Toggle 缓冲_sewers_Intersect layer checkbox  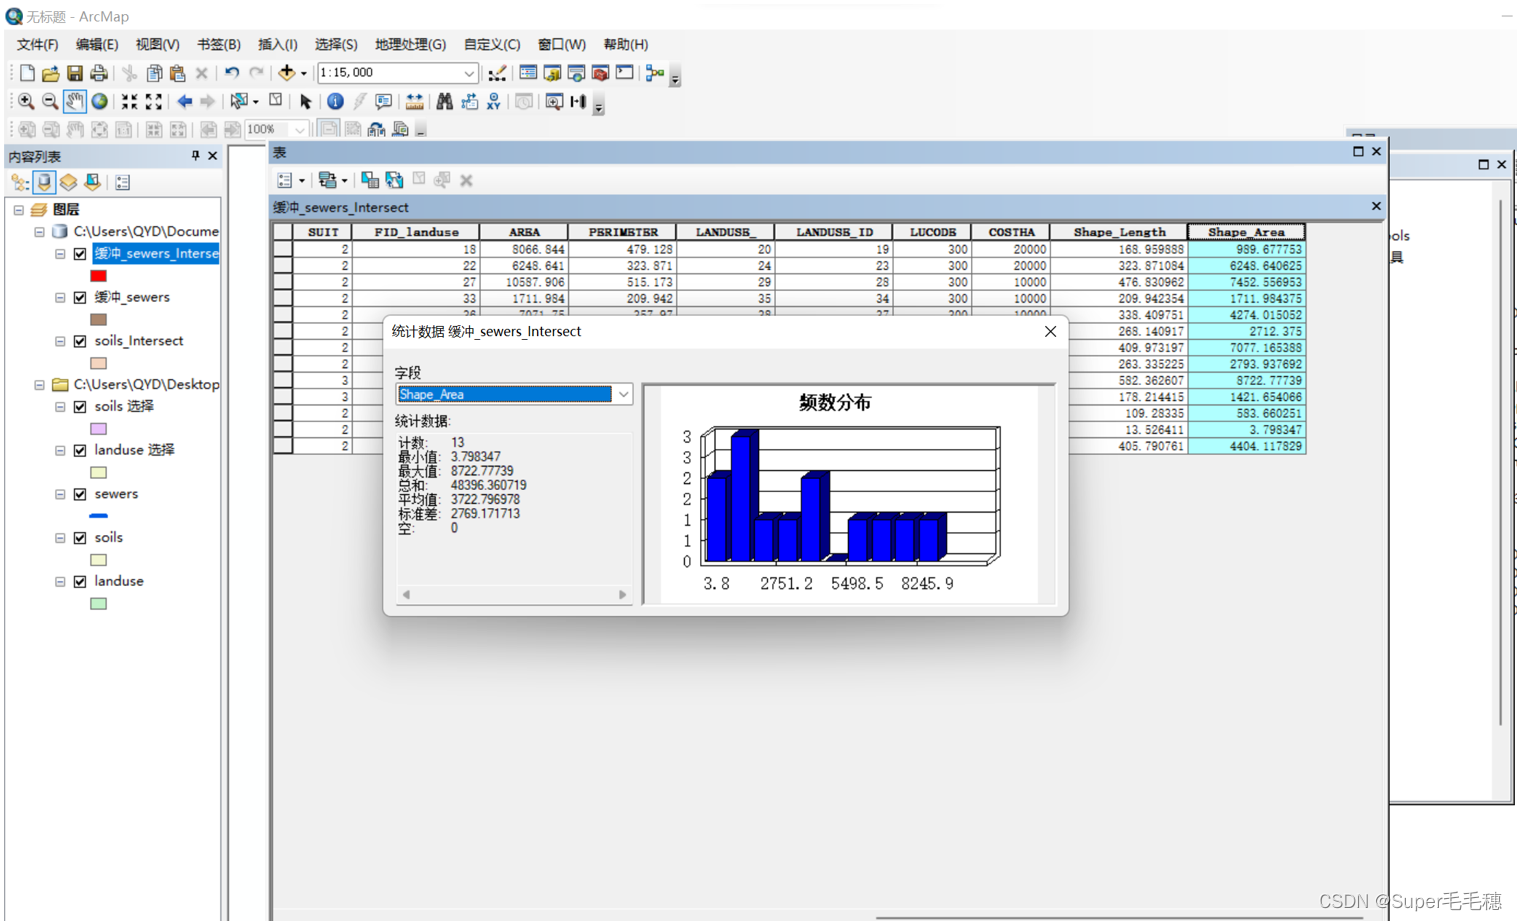coord(80,254)
